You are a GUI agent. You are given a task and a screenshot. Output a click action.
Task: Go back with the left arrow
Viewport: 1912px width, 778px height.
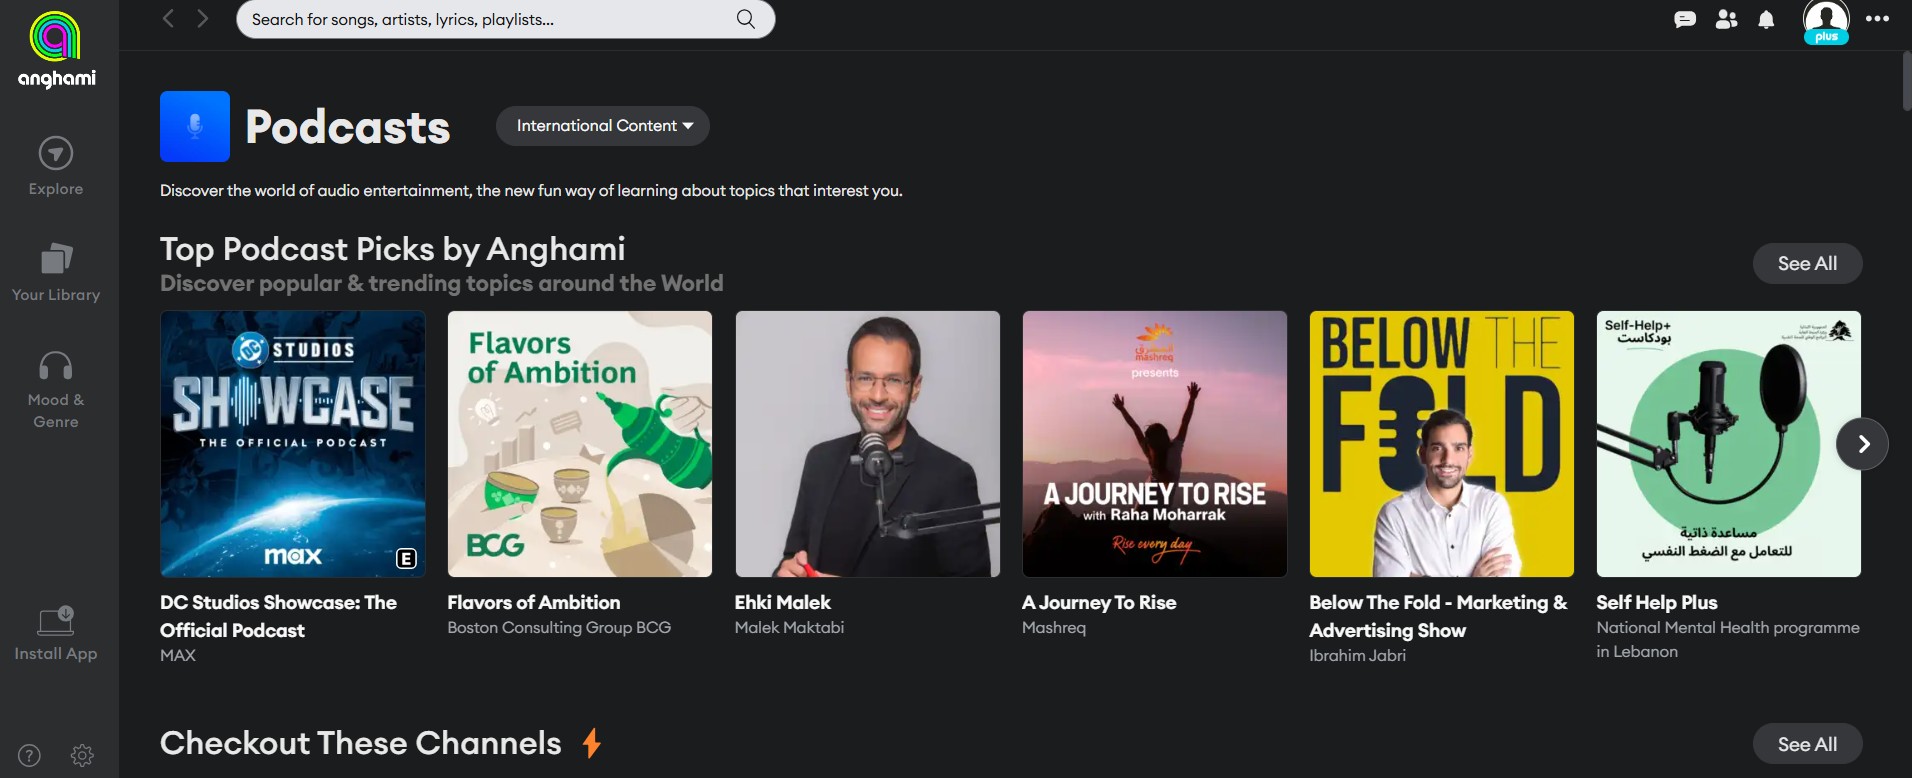coord(168,19)
